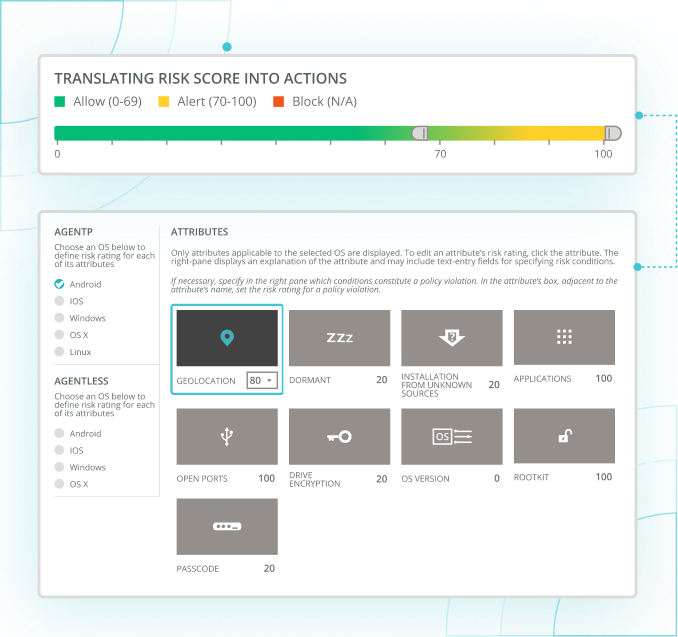Select the Open Ports USB tile

click(227, 437)
